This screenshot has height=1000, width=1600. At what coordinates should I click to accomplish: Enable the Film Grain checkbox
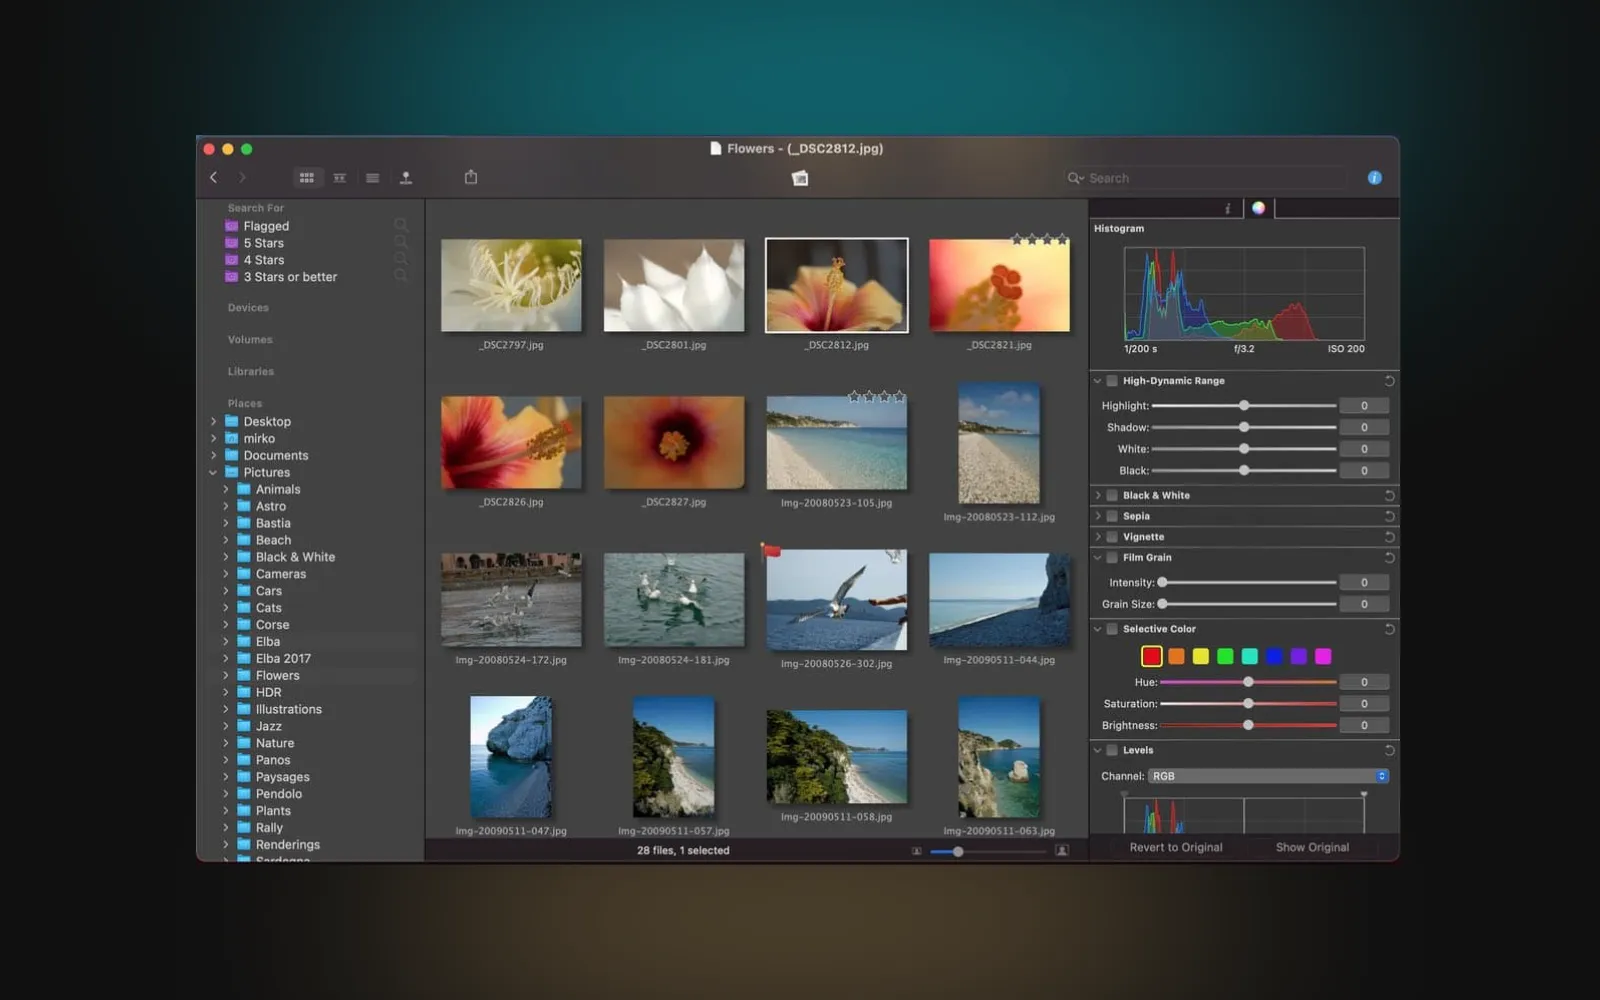point(1112,558)
